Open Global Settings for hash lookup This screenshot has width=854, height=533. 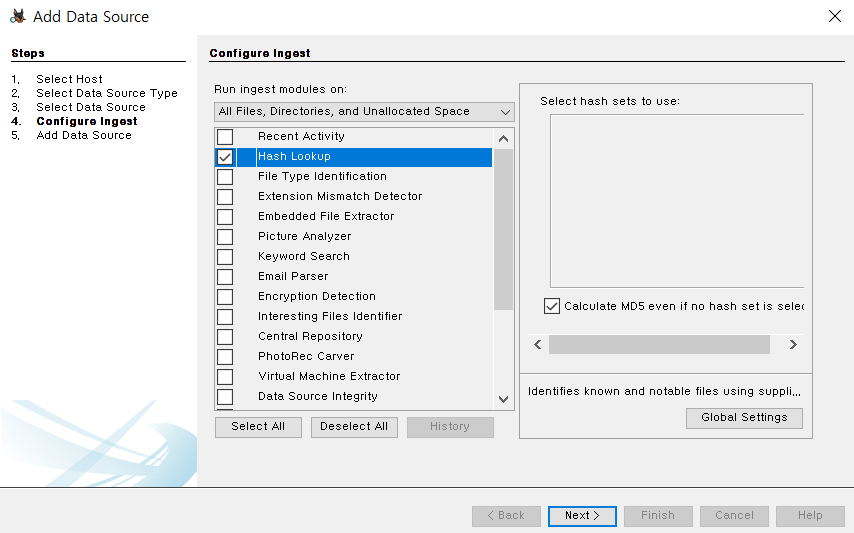coord(744,418)
